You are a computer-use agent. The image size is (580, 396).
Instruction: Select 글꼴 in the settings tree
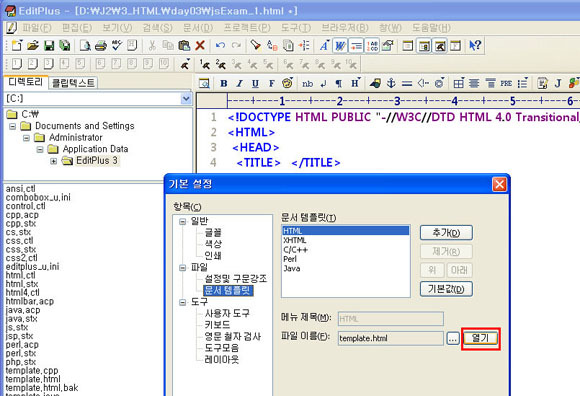[213, 233]
